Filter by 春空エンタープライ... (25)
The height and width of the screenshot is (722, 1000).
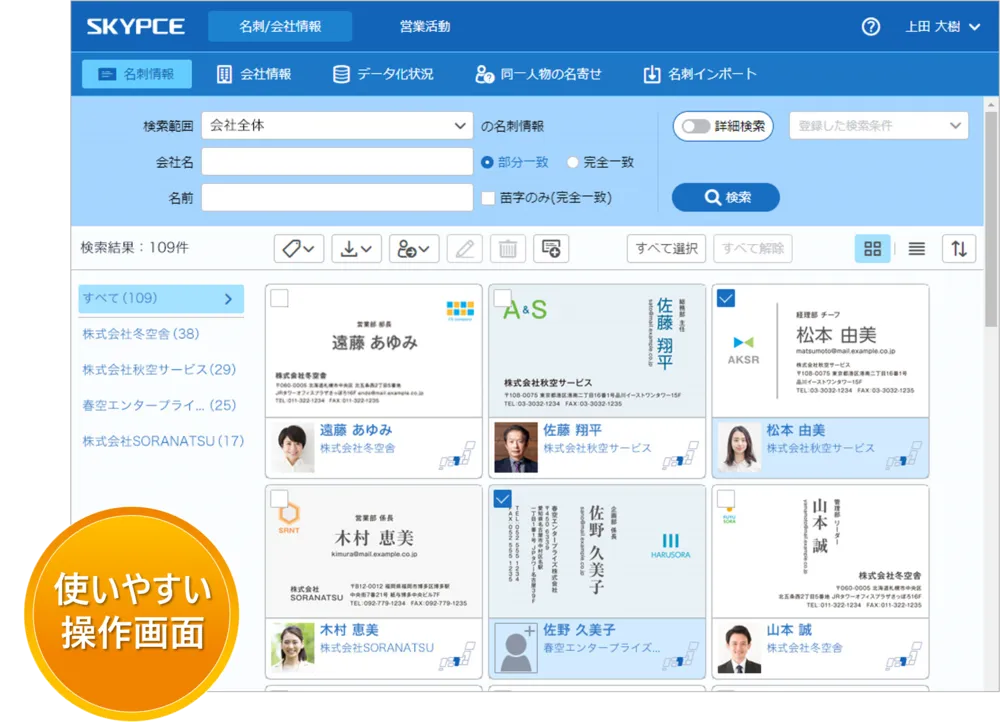pyautogui.click(x=159, y=405)
